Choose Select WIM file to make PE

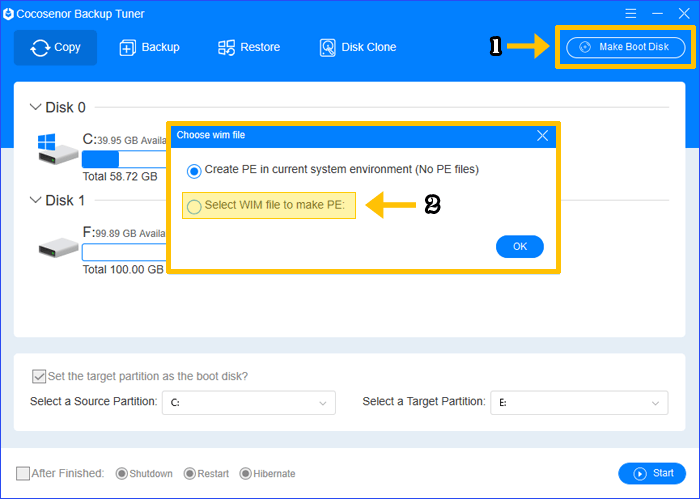point(194,207)
